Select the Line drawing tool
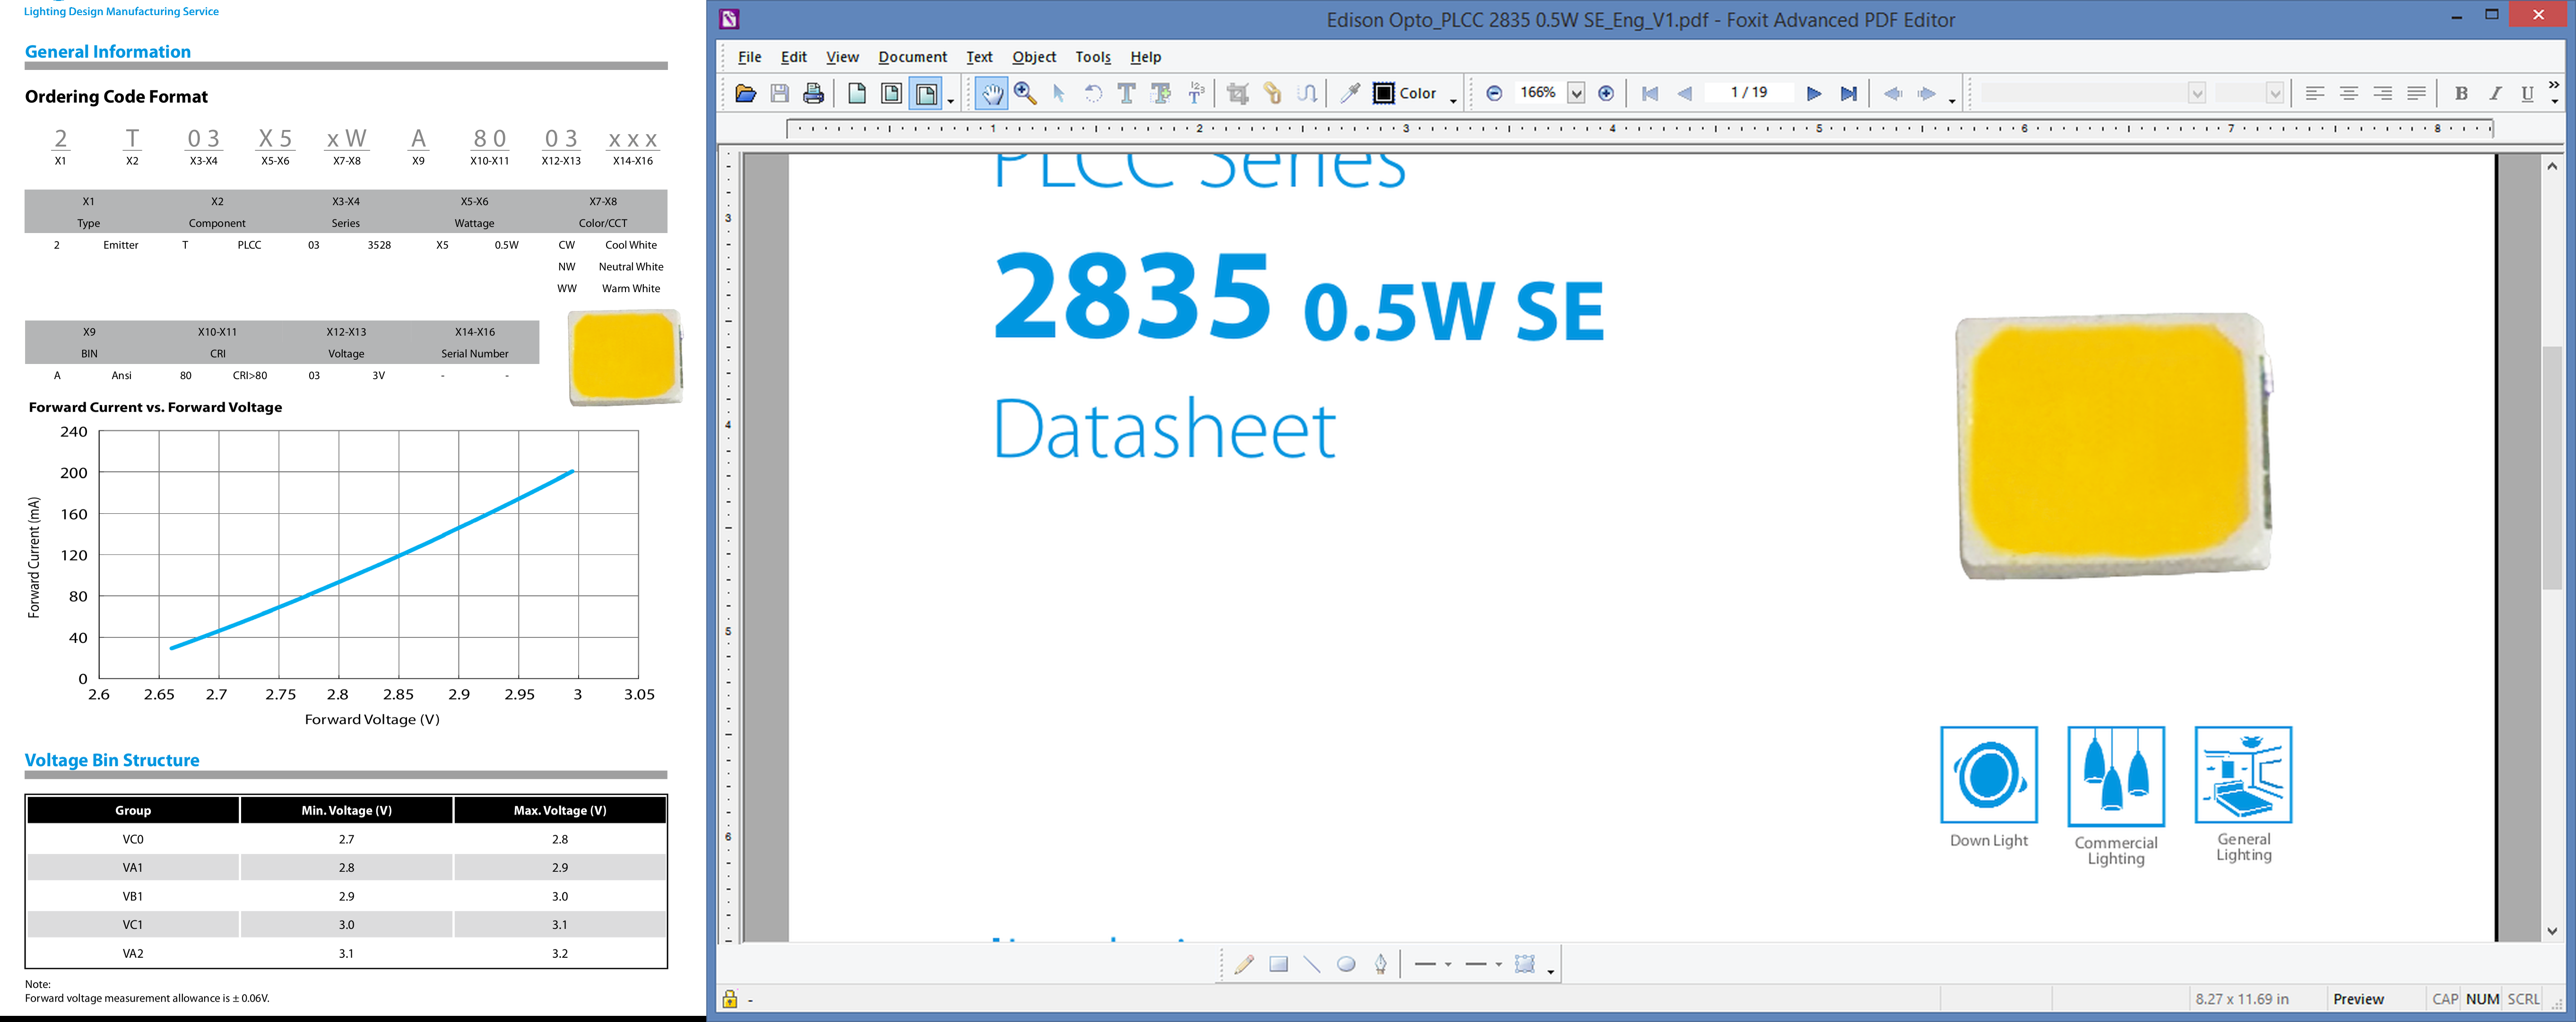 1312,964
